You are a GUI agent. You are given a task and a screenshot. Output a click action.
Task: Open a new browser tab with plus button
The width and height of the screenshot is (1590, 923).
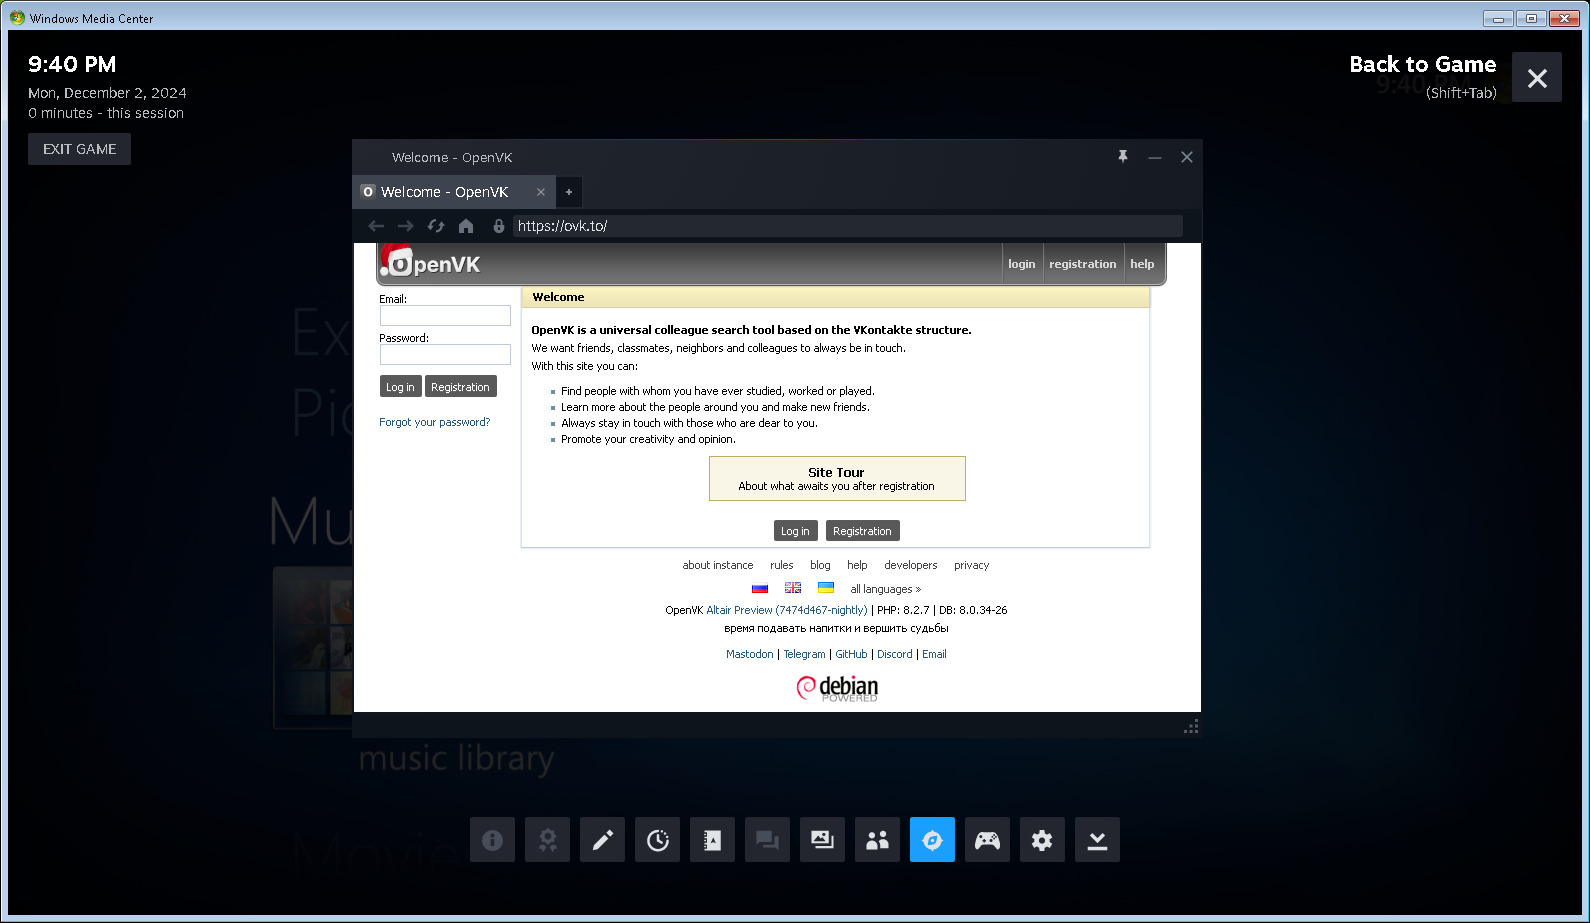click(x=569, y=192)
